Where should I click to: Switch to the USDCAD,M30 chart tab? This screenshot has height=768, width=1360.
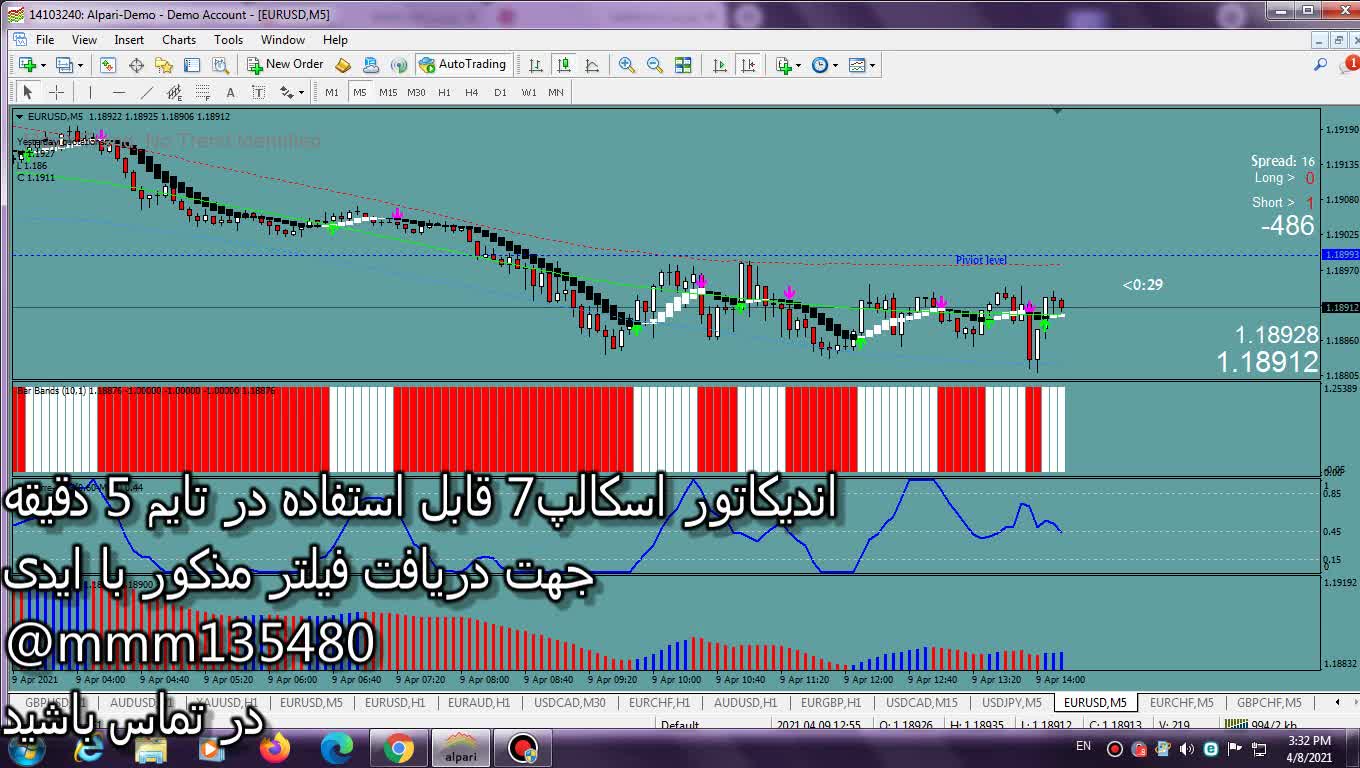pos(569,703)
